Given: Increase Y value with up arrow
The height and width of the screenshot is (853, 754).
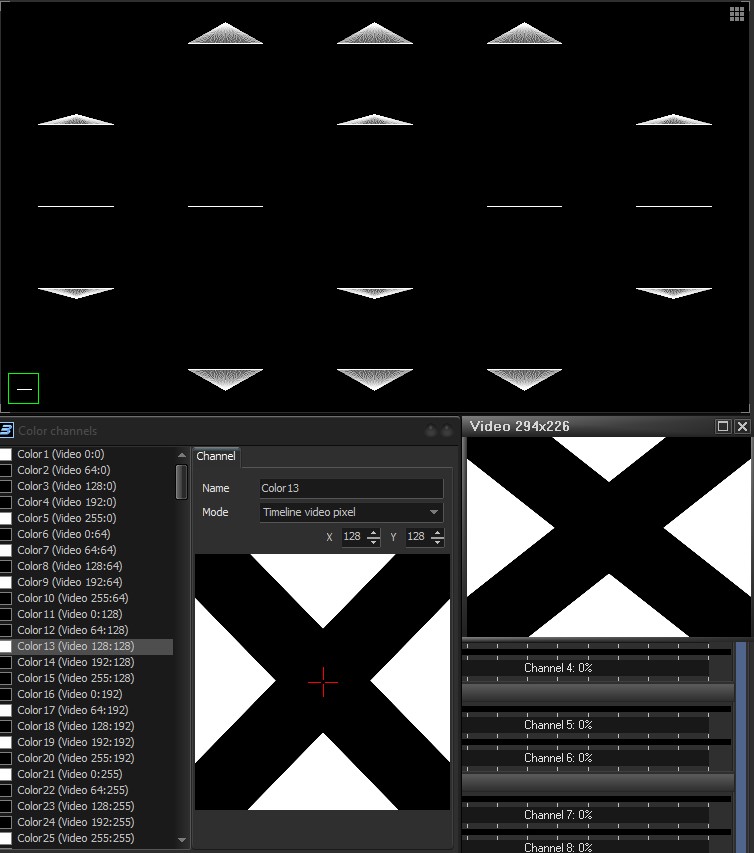Looking at the screenshot, I should (x=437, y=533).
